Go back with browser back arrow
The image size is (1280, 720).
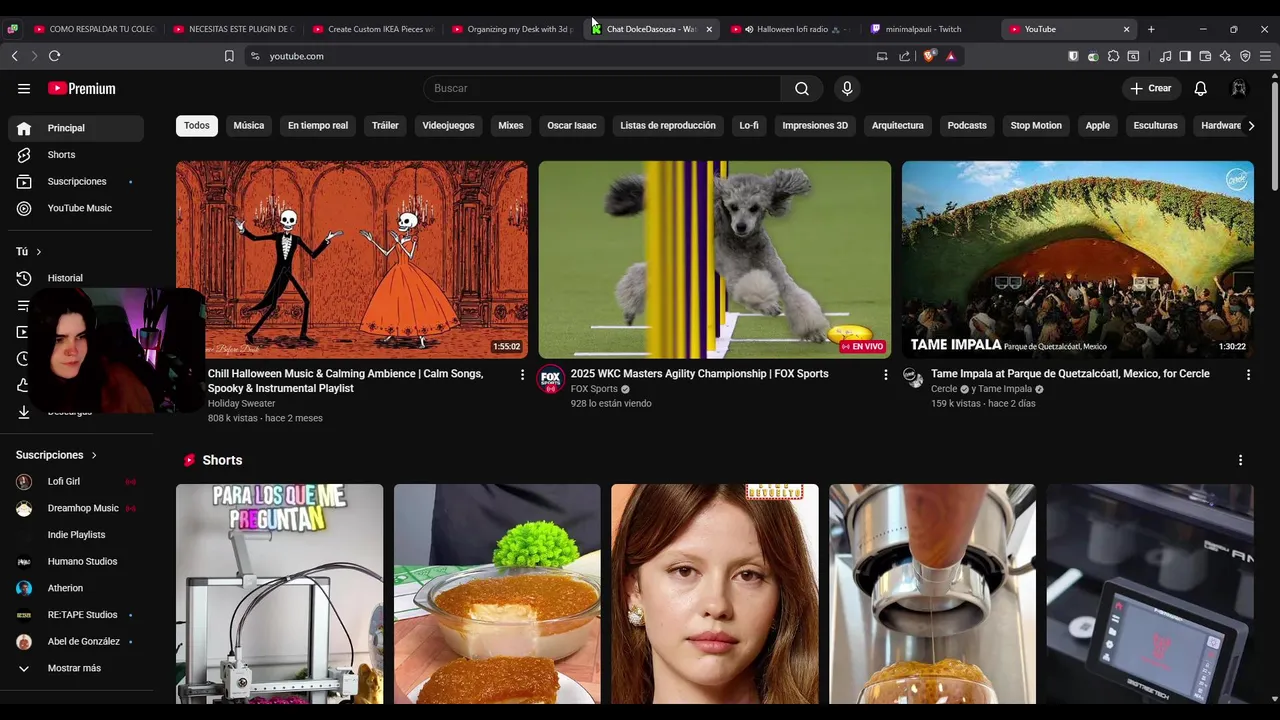(x=14, y=56)
